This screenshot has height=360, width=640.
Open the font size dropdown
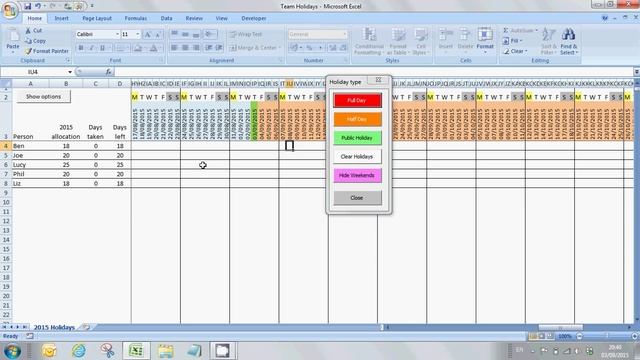pyautogui.click(x=138, y=34)
